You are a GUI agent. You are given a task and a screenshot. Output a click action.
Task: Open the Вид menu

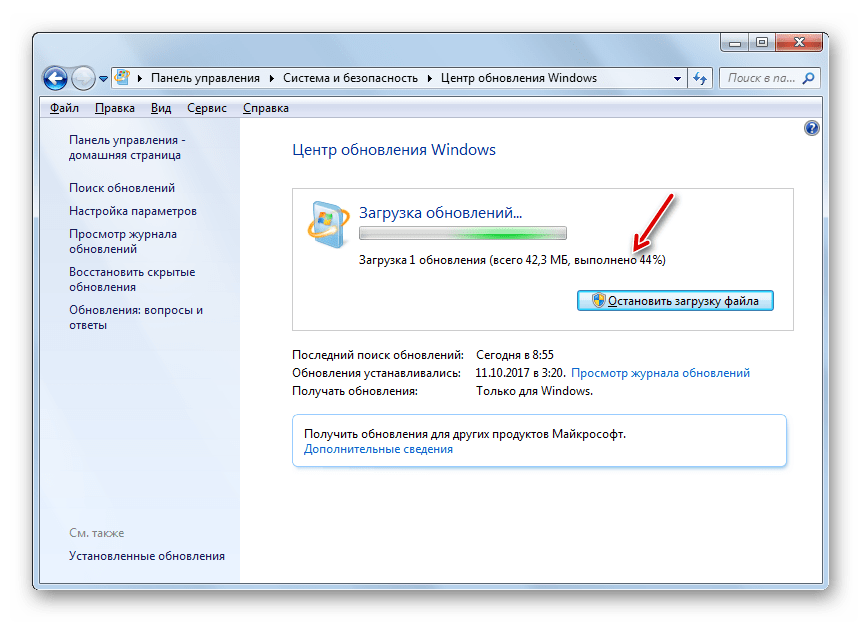coord(161,108)
